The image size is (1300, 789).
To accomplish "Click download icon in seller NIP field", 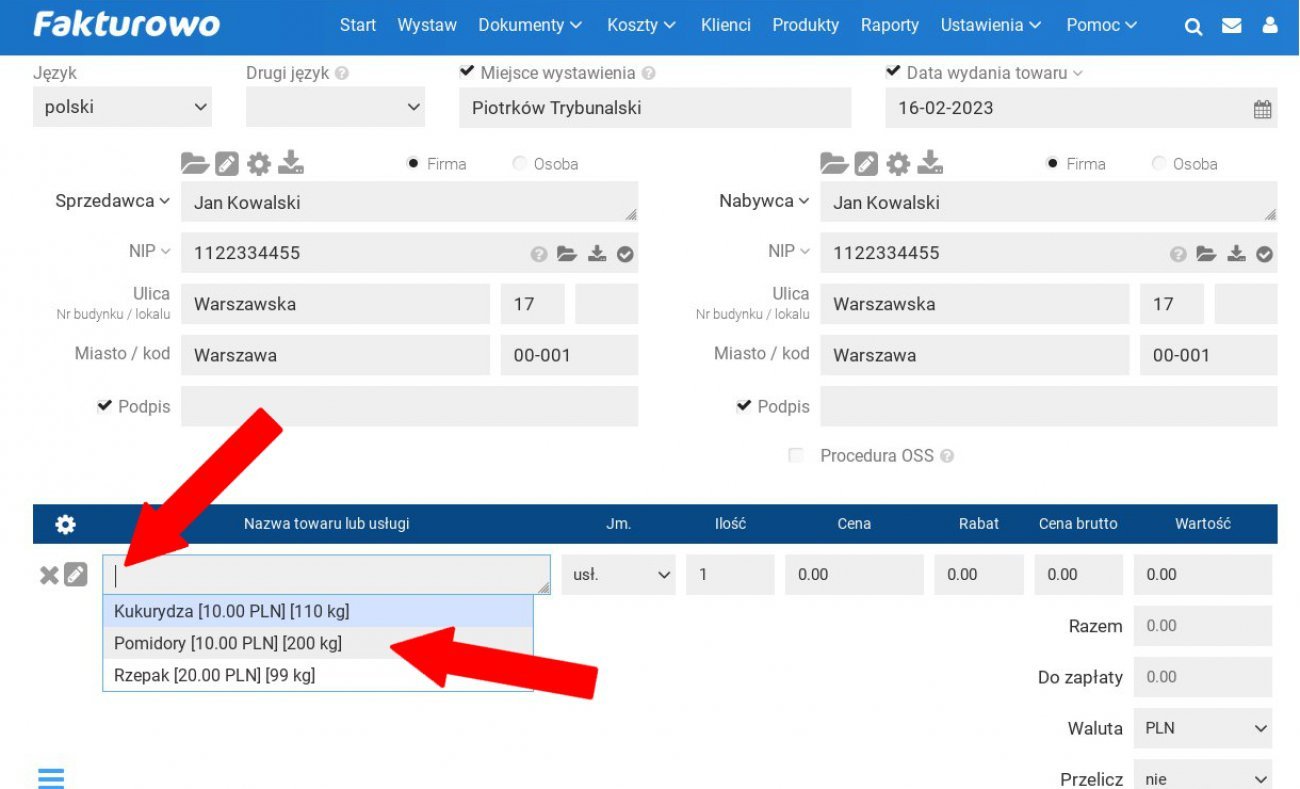I will click(597, 253).
